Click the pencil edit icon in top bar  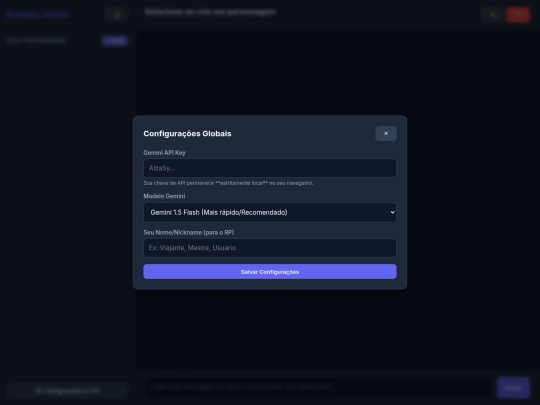pos(494,15)
